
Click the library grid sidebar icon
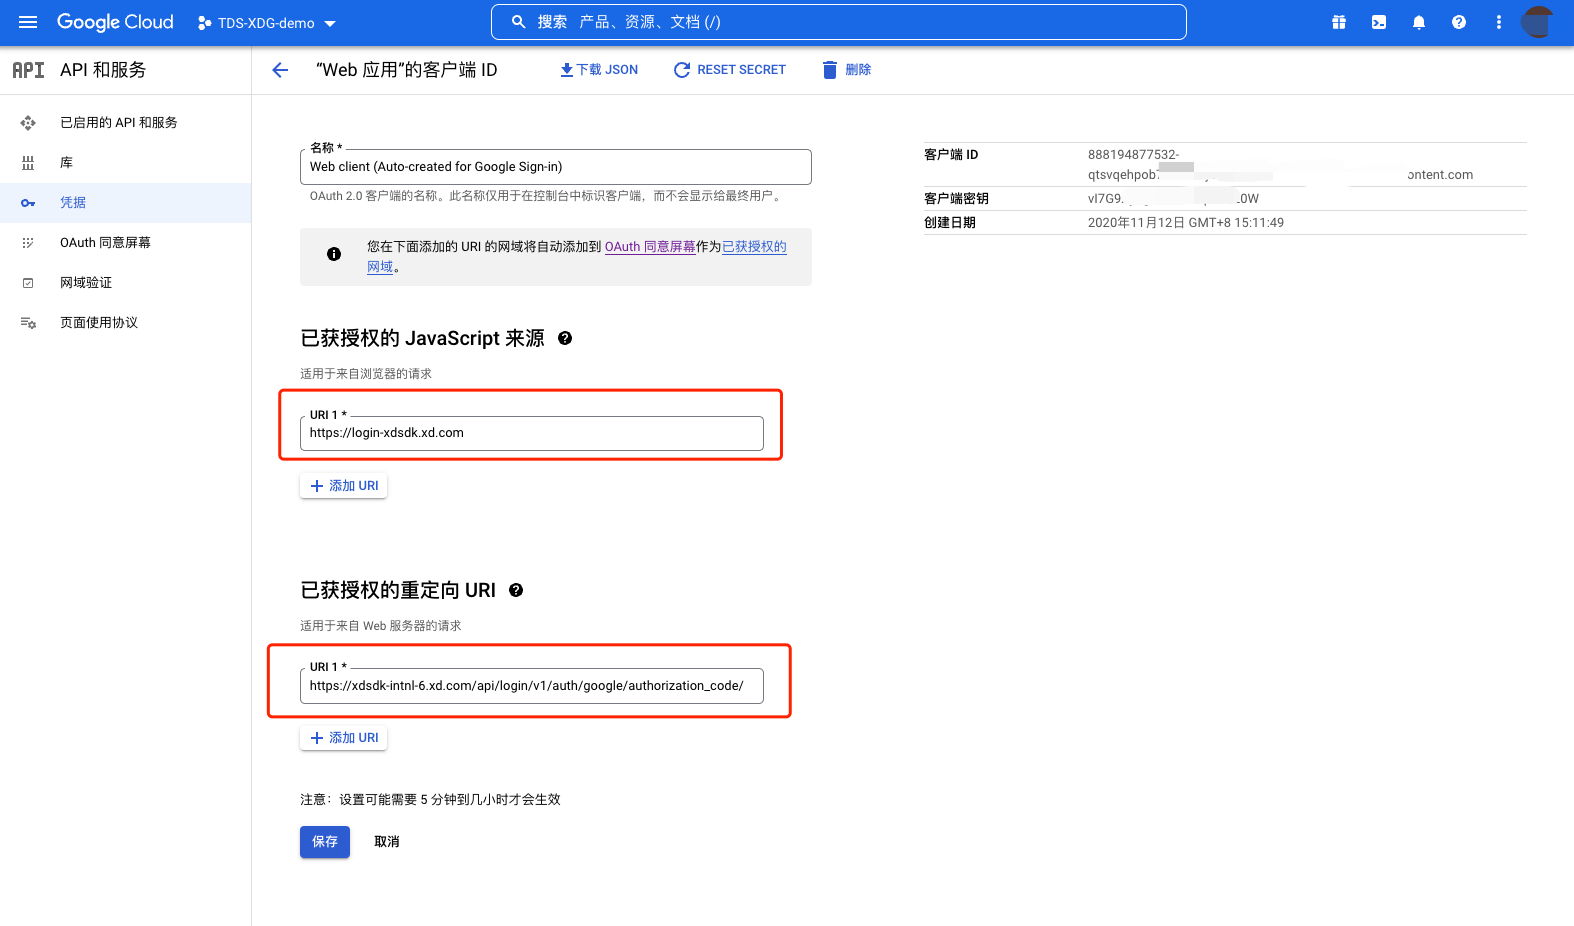pos(28,163)
